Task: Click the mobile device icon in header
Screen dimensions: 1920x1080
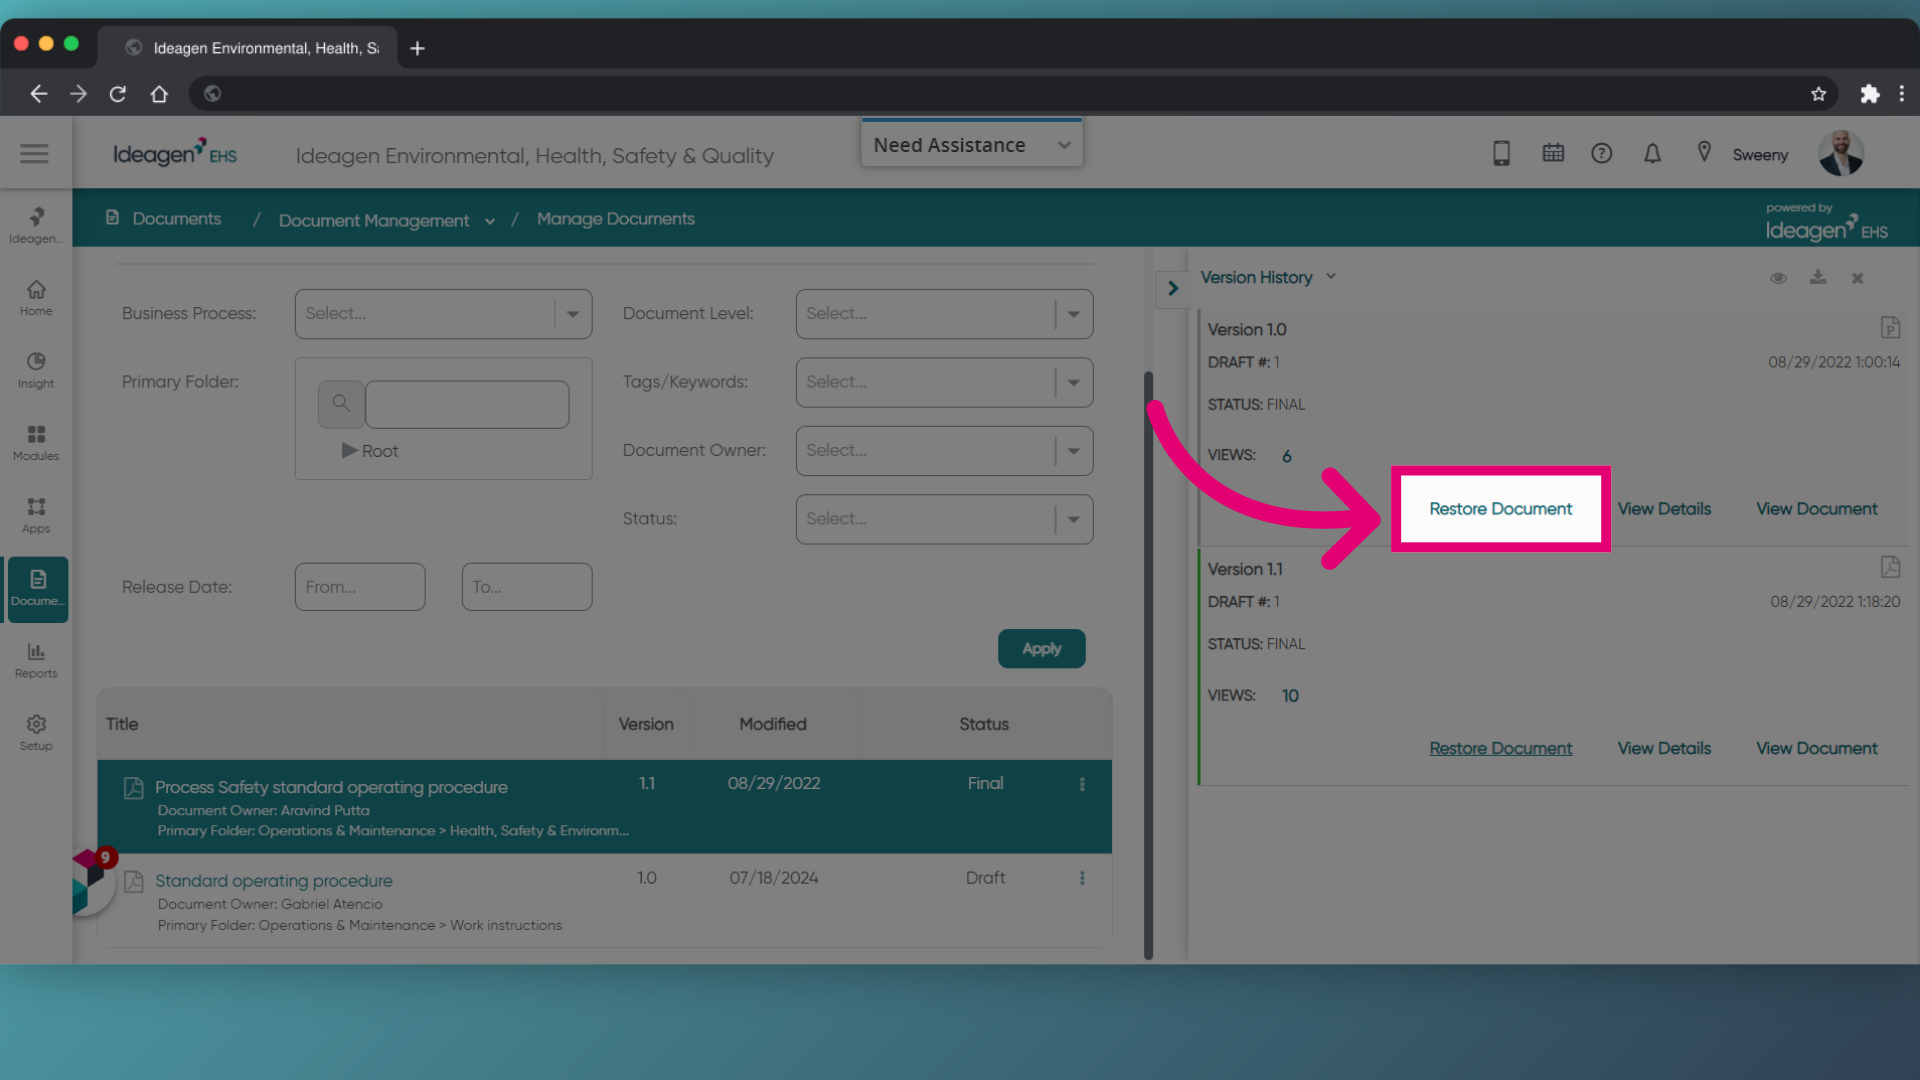Action: tap(1501, 153)
